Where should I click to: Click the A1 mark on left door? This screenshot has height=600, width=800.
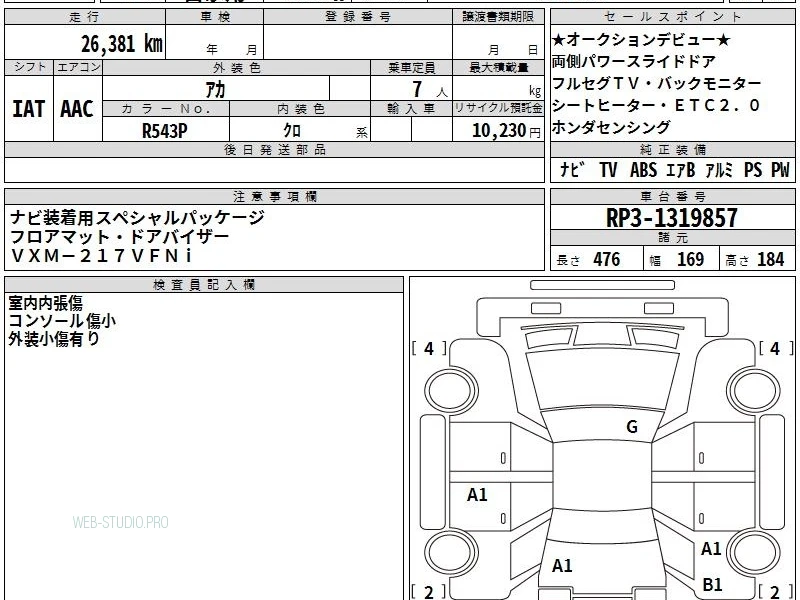point(477,494)
